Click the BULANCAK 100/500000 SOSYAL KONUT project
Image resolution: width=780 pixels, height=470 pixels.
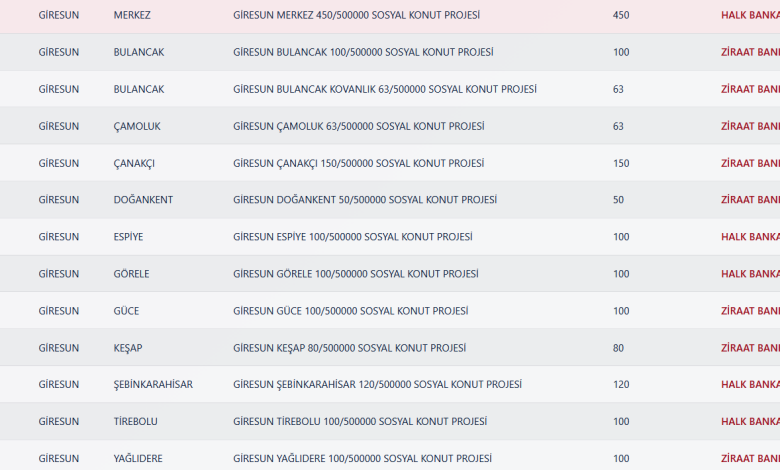[x=362, y=52]
